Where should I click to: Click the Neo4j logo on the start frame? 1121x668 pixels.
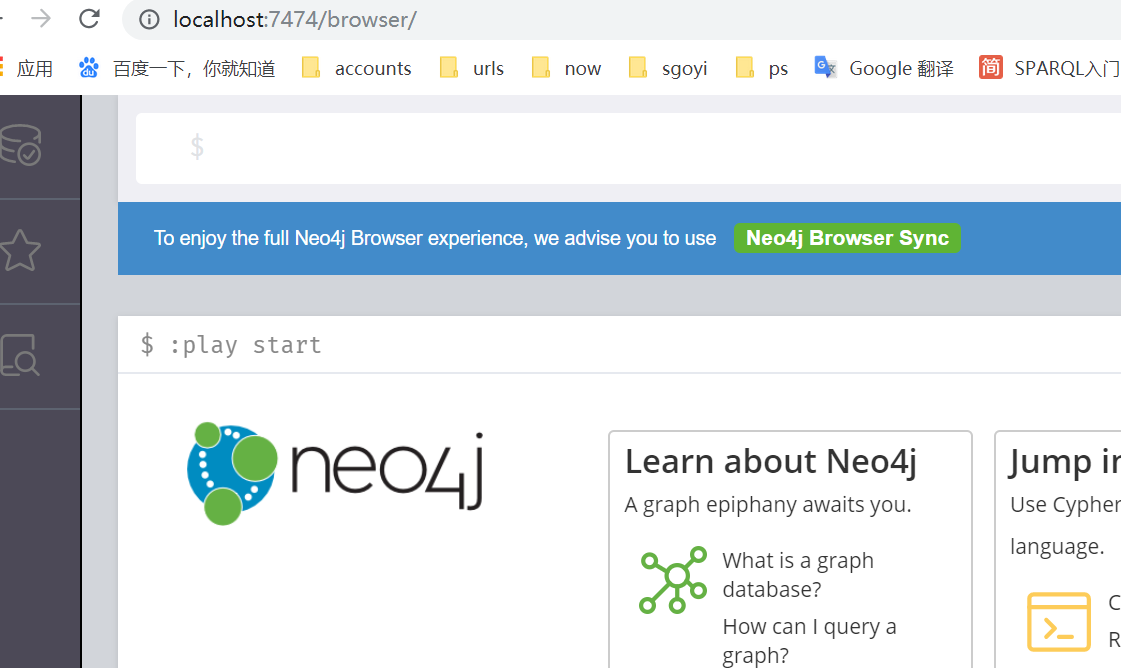[336, 470]
